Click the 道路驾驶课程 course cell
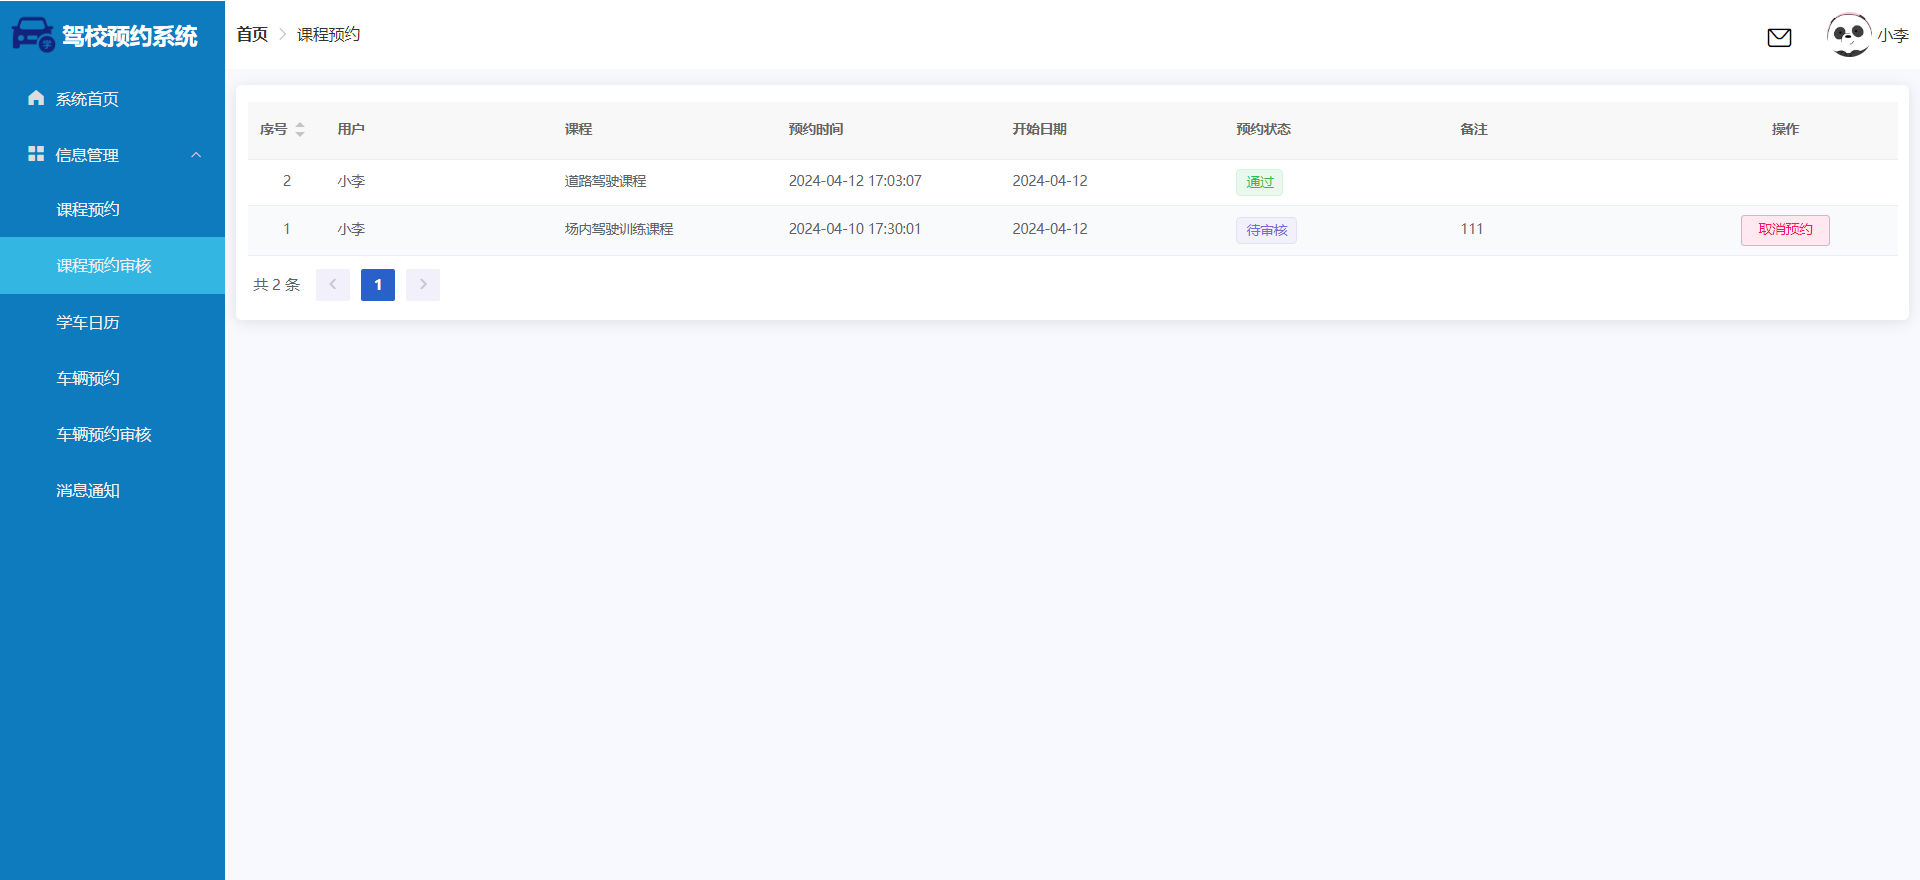The height and width of the screenshot is (880, 1920). click(605, 181)
